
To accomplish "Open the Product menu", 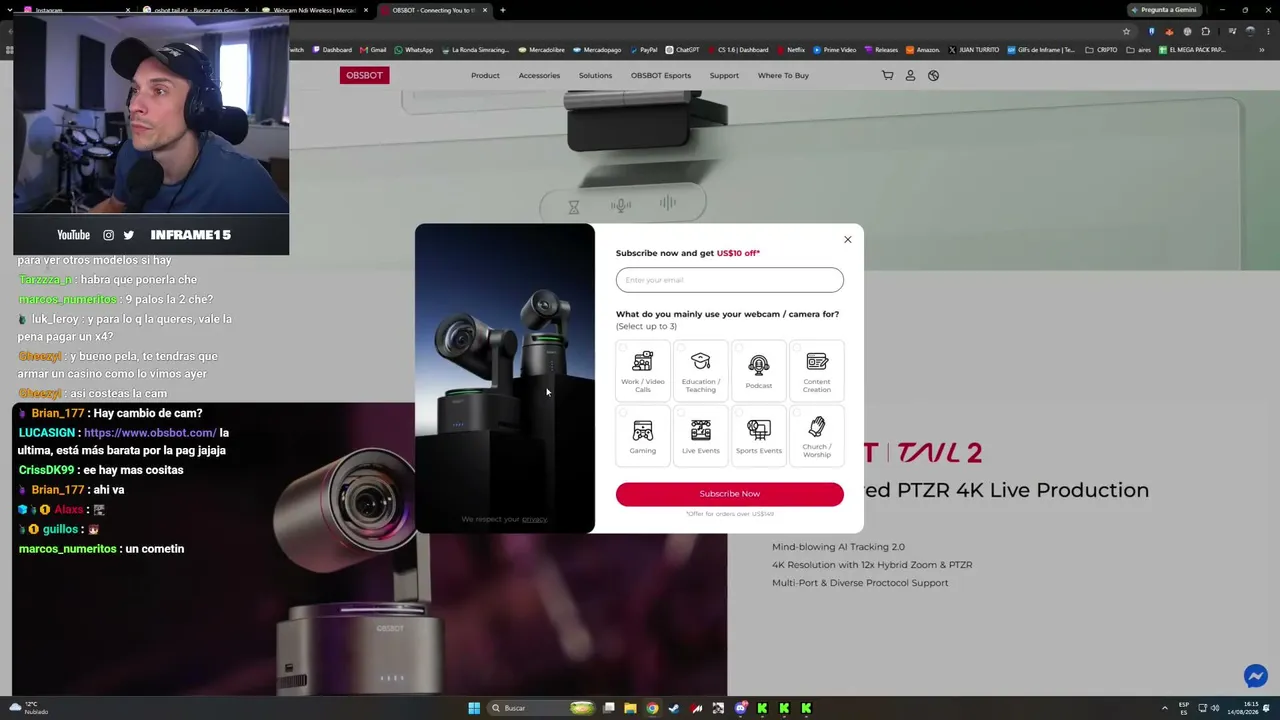I will click(485, 75).
